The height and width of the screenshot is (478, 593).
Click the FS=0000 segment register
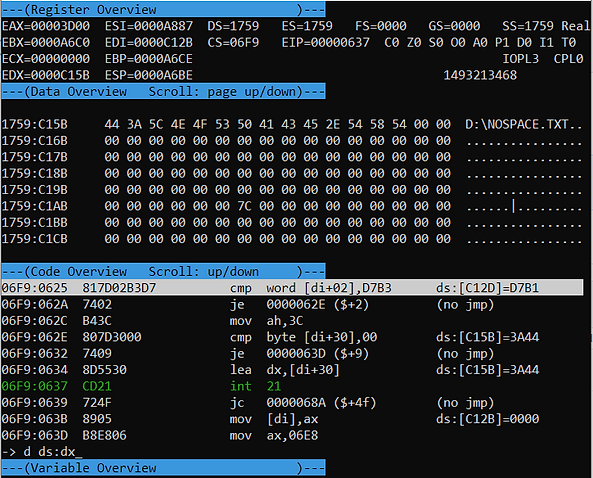coord(380,26)
